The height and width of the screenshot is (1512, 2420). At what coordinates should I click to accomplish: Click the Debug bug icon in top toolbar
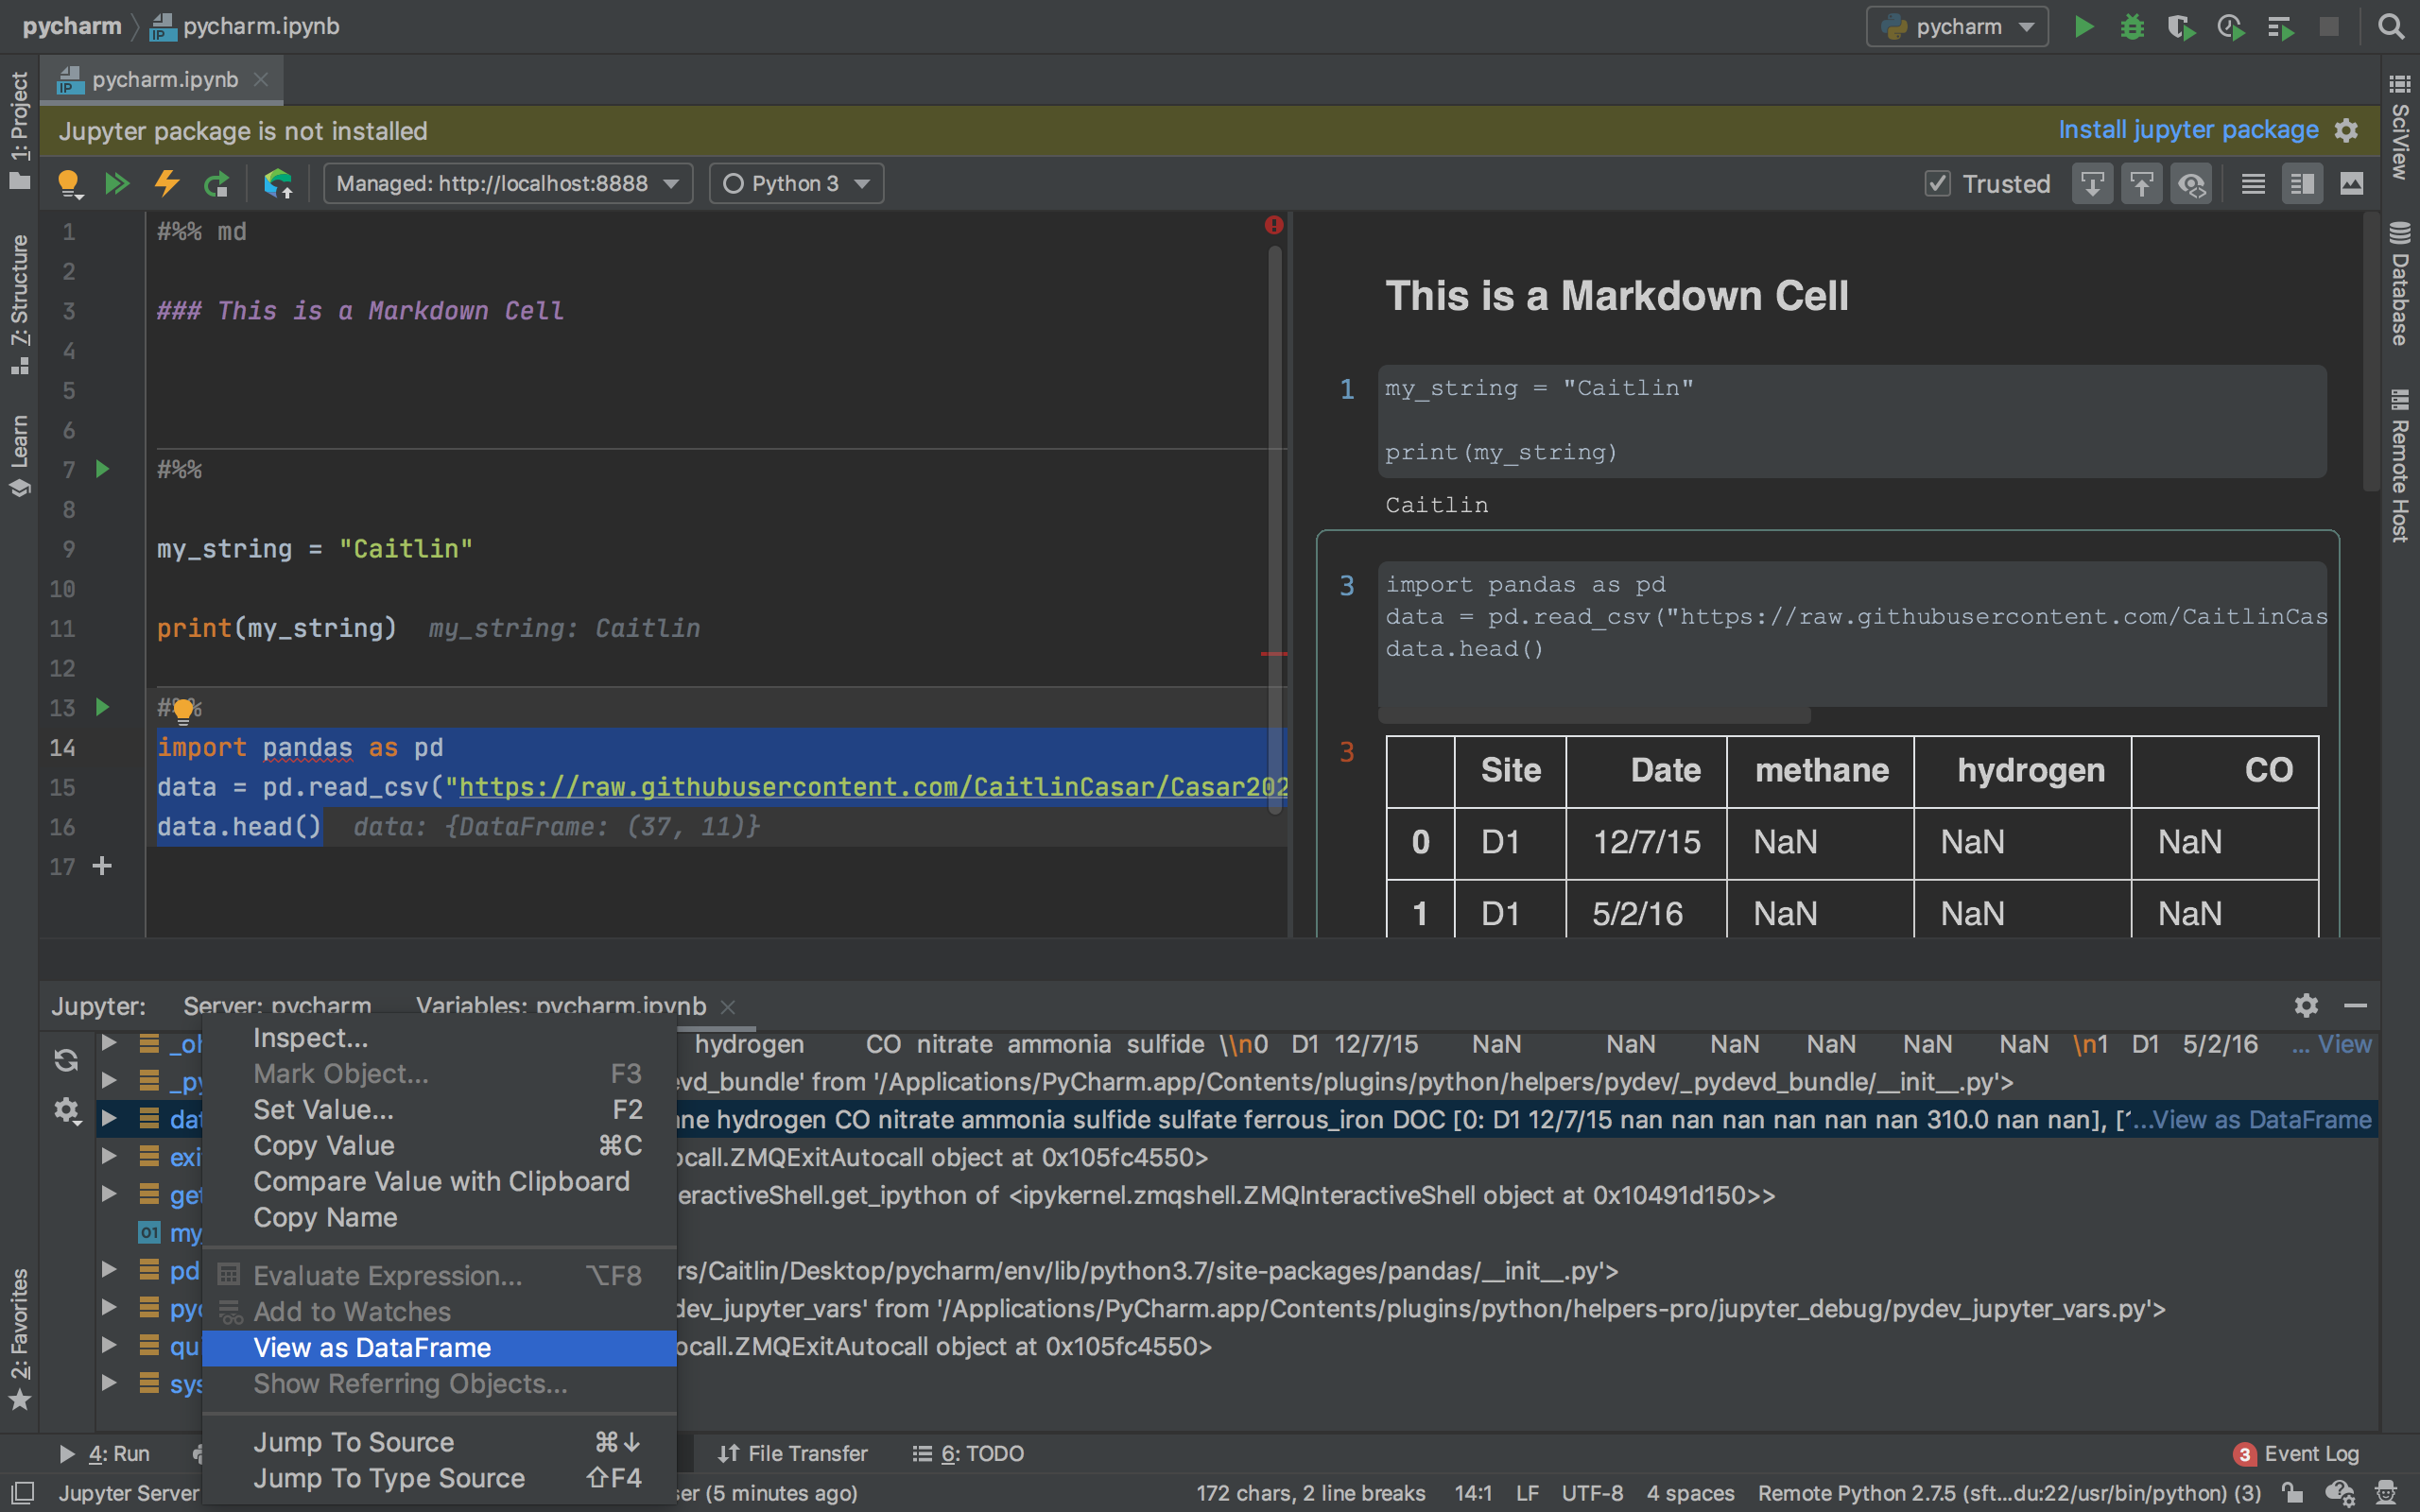pos(2132,27)
